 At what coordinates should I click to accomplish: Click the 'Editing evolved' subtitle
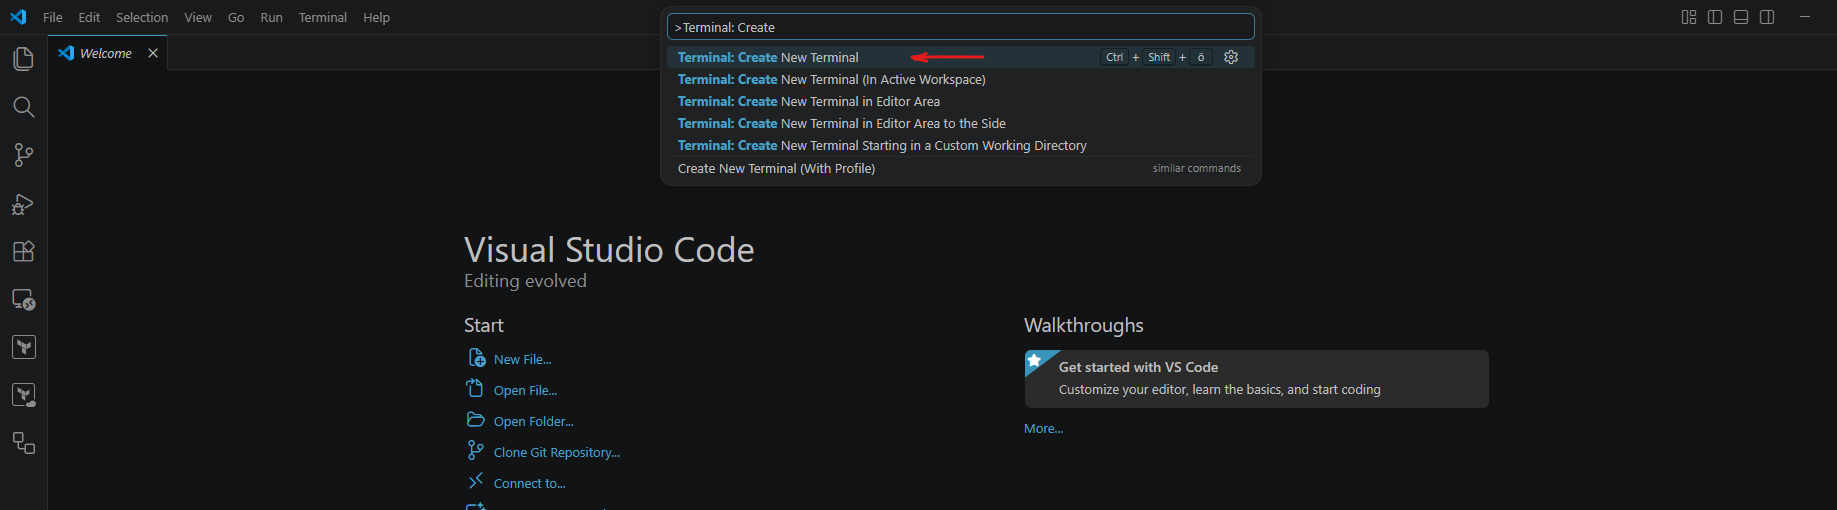(525, 281)
